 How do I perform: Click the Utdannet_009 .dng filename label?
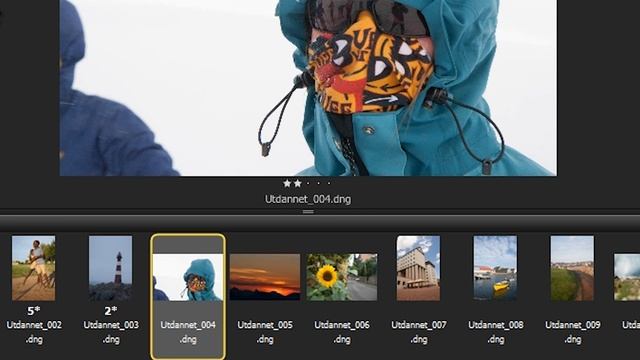(x=573, y=332)
